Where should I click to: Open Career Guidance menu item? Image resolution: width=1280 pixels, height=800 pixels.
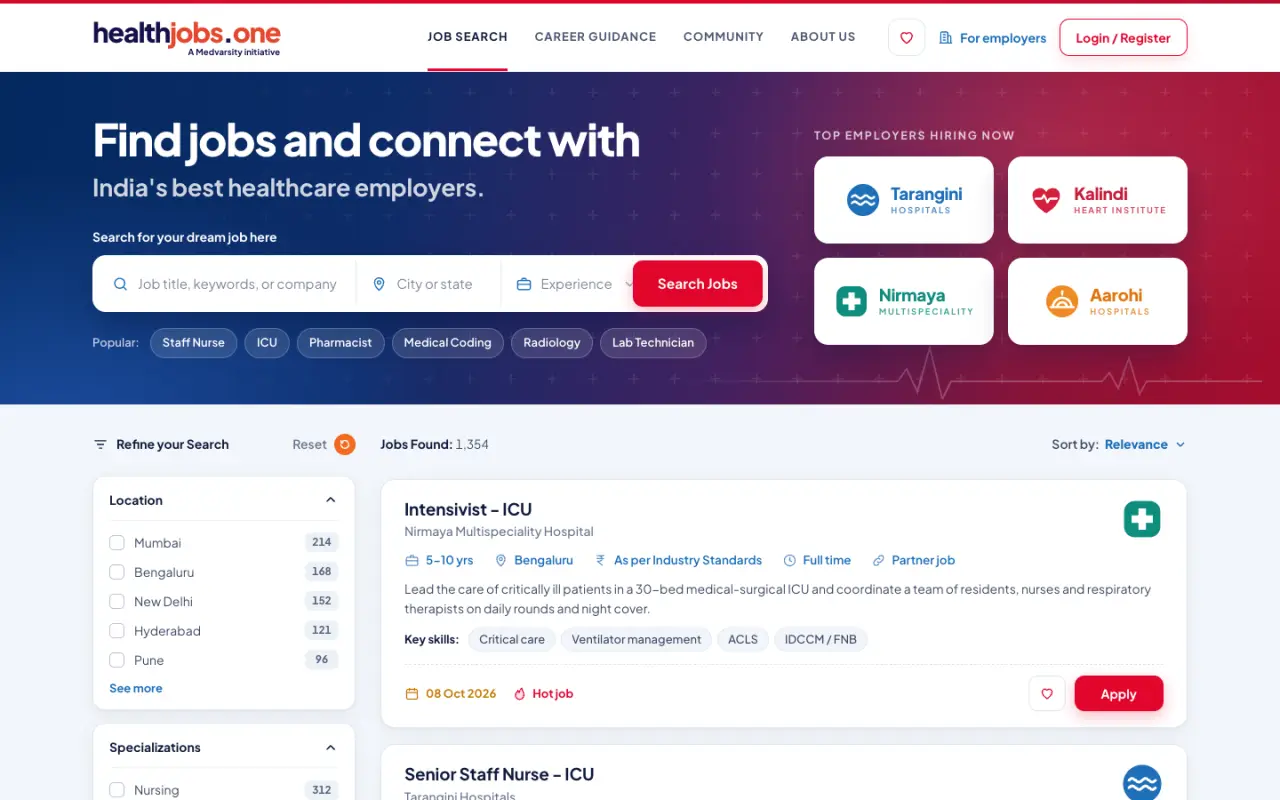coord(595,37)
